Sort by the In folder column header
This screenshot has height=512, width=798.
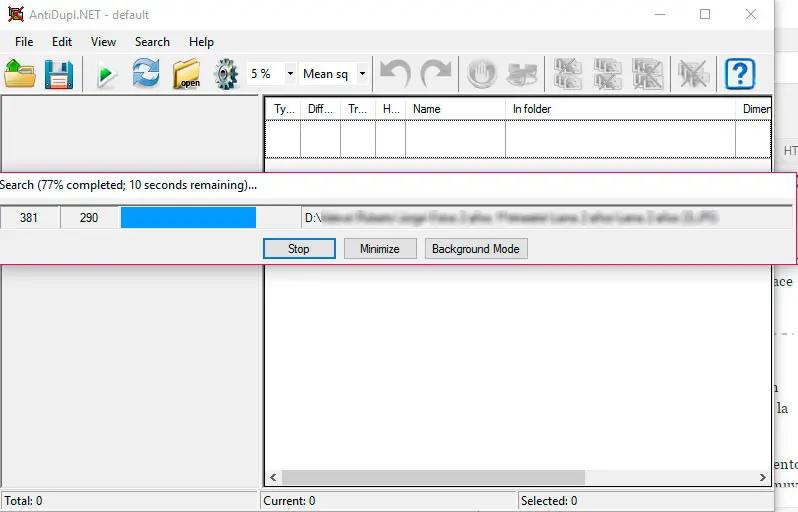620,109
